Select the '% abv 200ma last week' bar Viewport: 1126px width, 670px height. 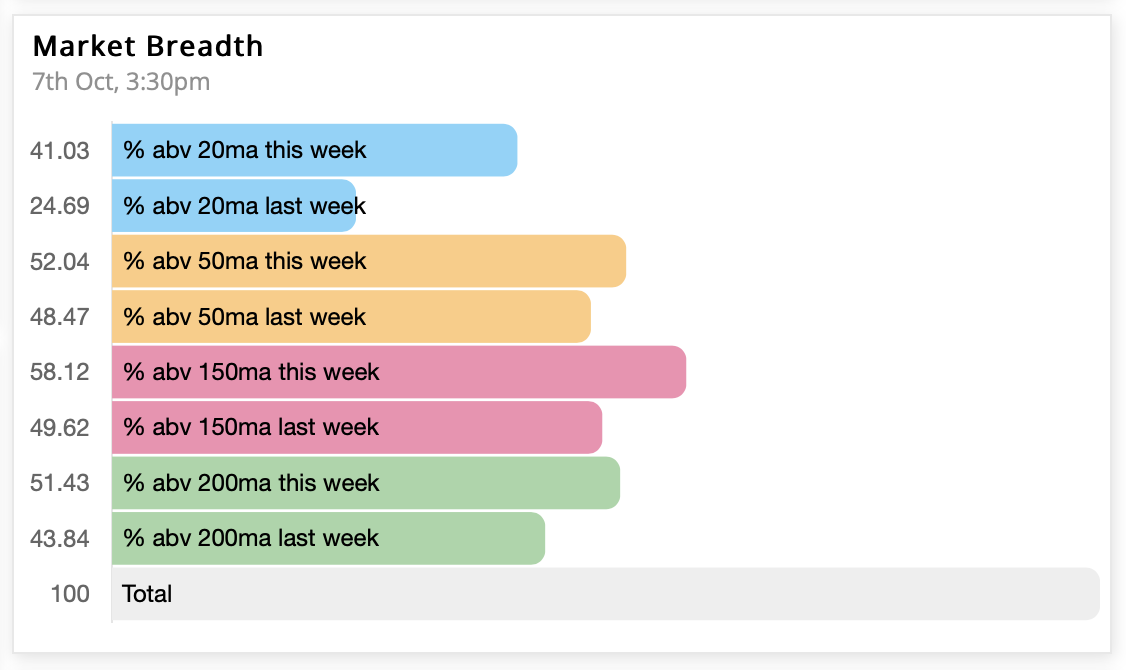[328, 538]
